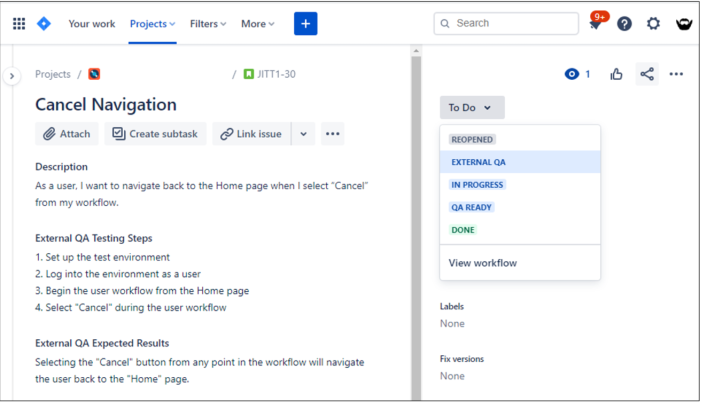Expand the Filters dropdown menu
The image size is (701, 402).
pos(208,24)
